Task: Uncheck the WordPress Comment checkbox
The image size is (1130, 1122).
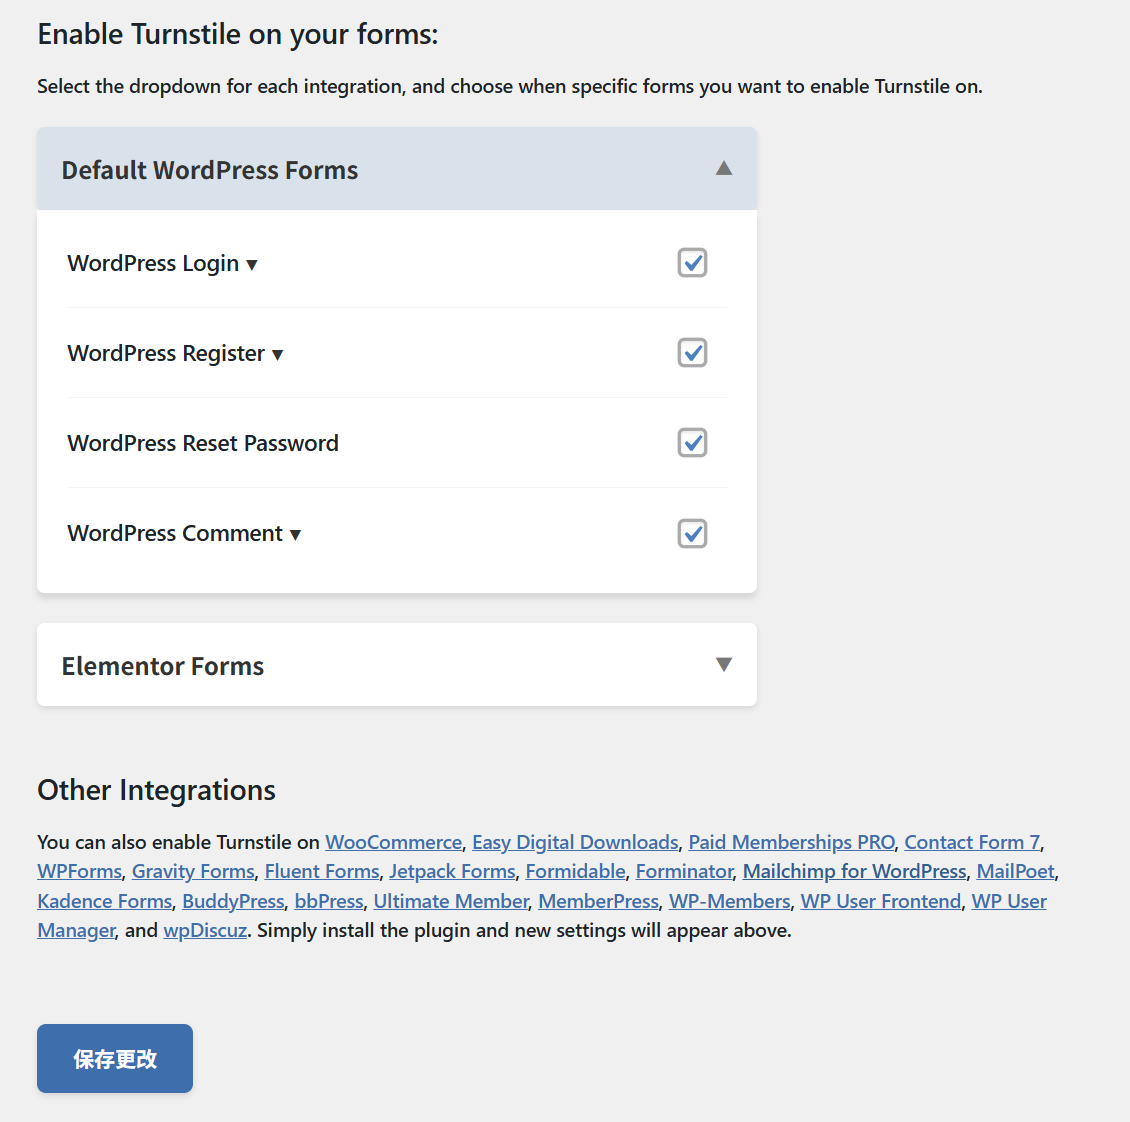Action: (x=692, y=533)
